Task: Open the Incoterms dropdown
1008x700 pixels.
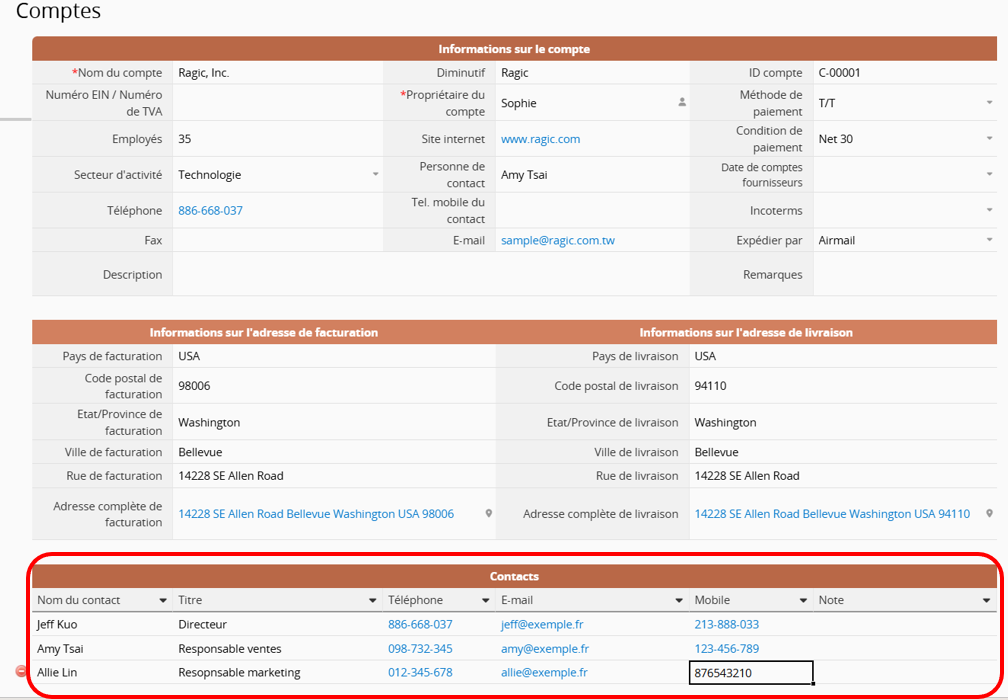Action: tap(989, 211)
